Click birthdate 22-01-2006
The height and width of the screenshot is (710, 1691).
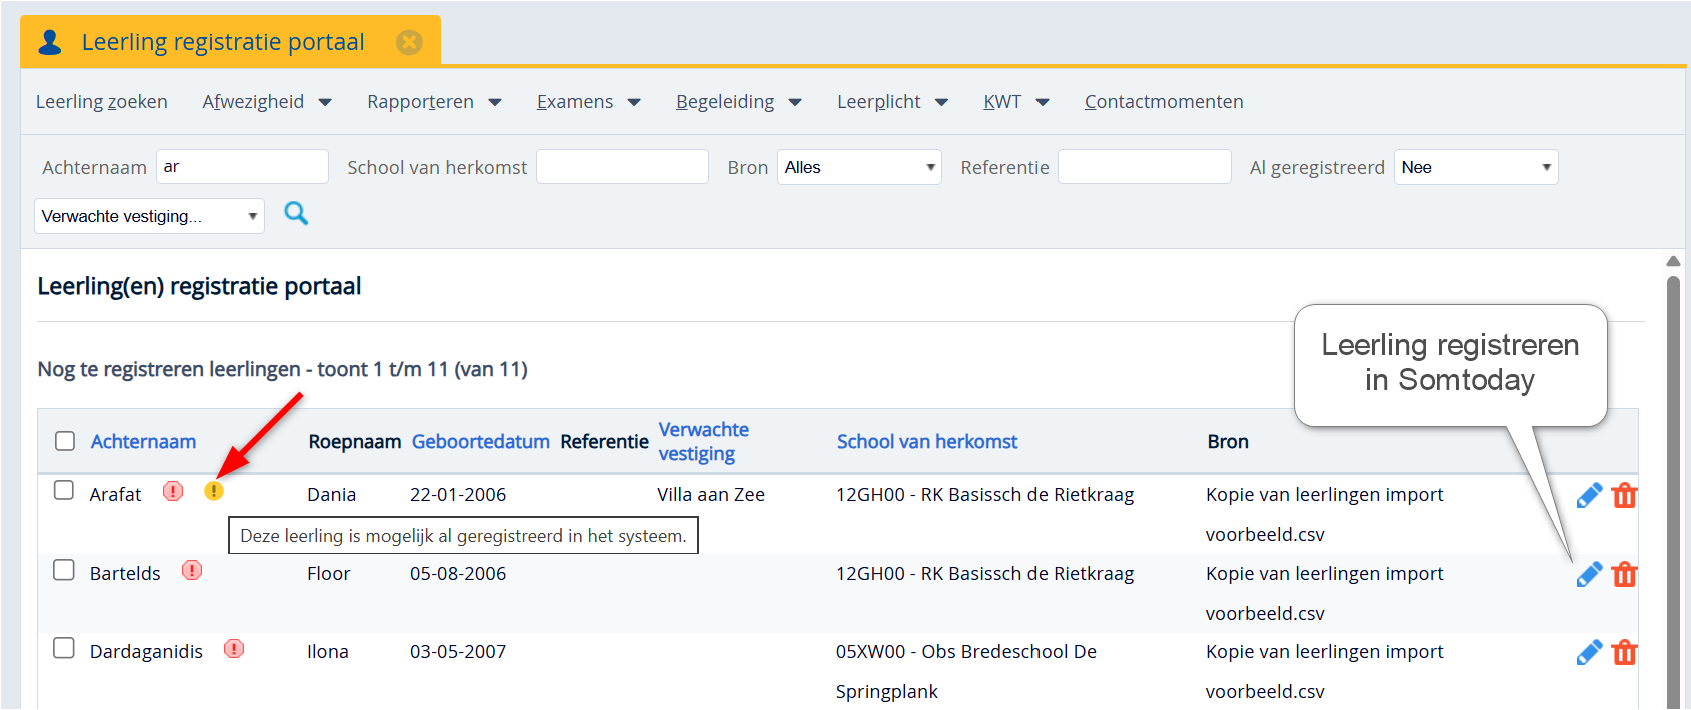coord(458,494)
